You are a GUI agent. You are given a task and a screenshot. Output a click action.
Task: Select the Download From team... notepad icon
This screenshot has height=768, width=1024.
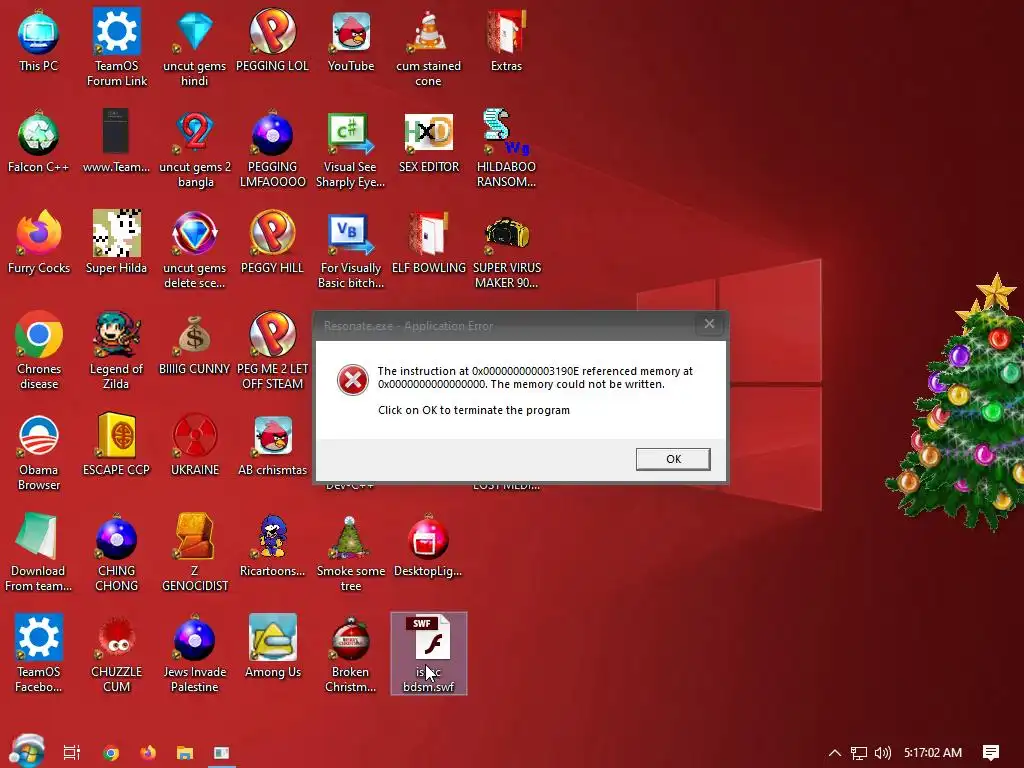pos(39,552)
